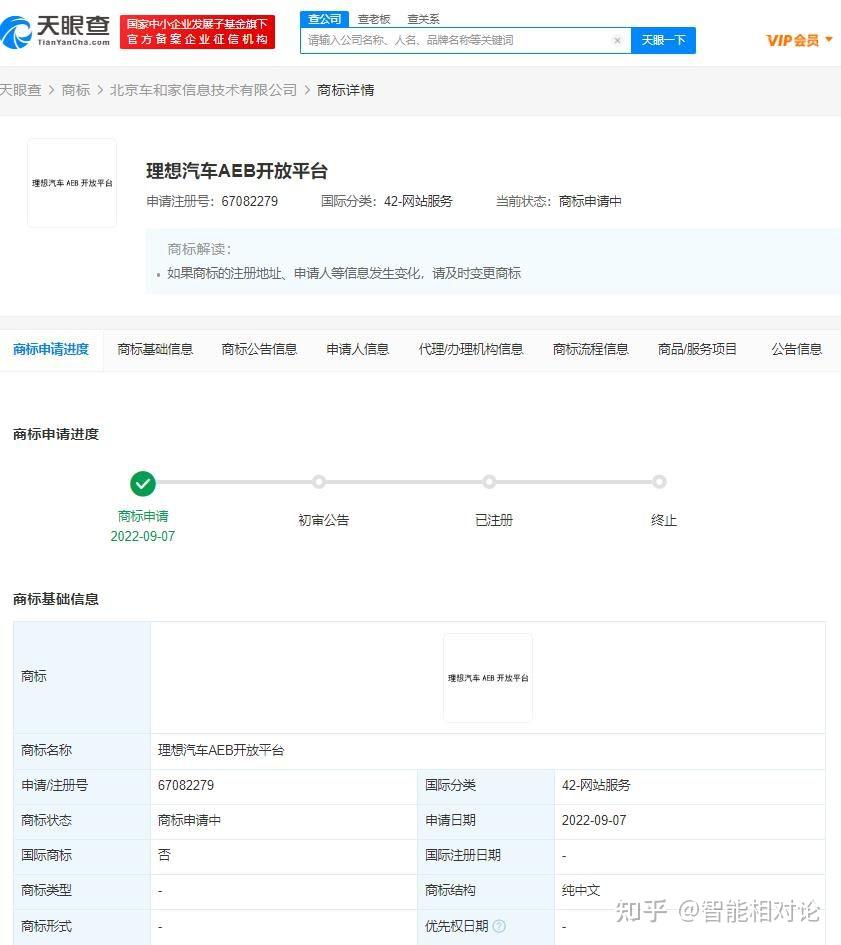This screenshot has width=841, height=945.
Task: Select the 商标流程信息 tab
Action: [x=591, y=349]
